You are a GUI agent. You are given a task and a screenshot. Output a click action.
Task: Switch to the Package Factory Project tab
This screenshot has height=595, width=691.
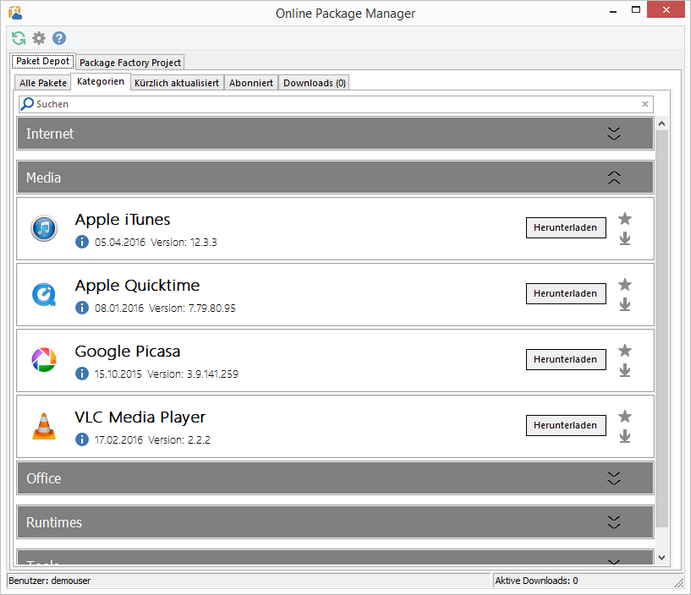pos(130,62)
